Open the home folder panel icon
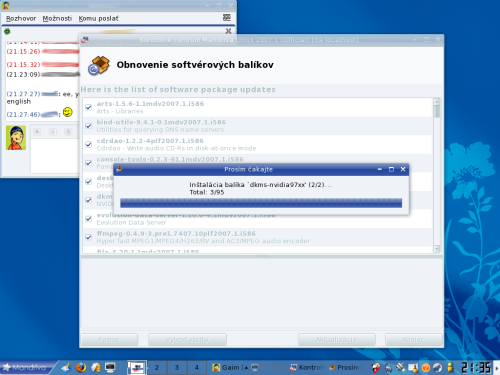The width and height of the screenshot is (500, 375). (x=96, y=367)
